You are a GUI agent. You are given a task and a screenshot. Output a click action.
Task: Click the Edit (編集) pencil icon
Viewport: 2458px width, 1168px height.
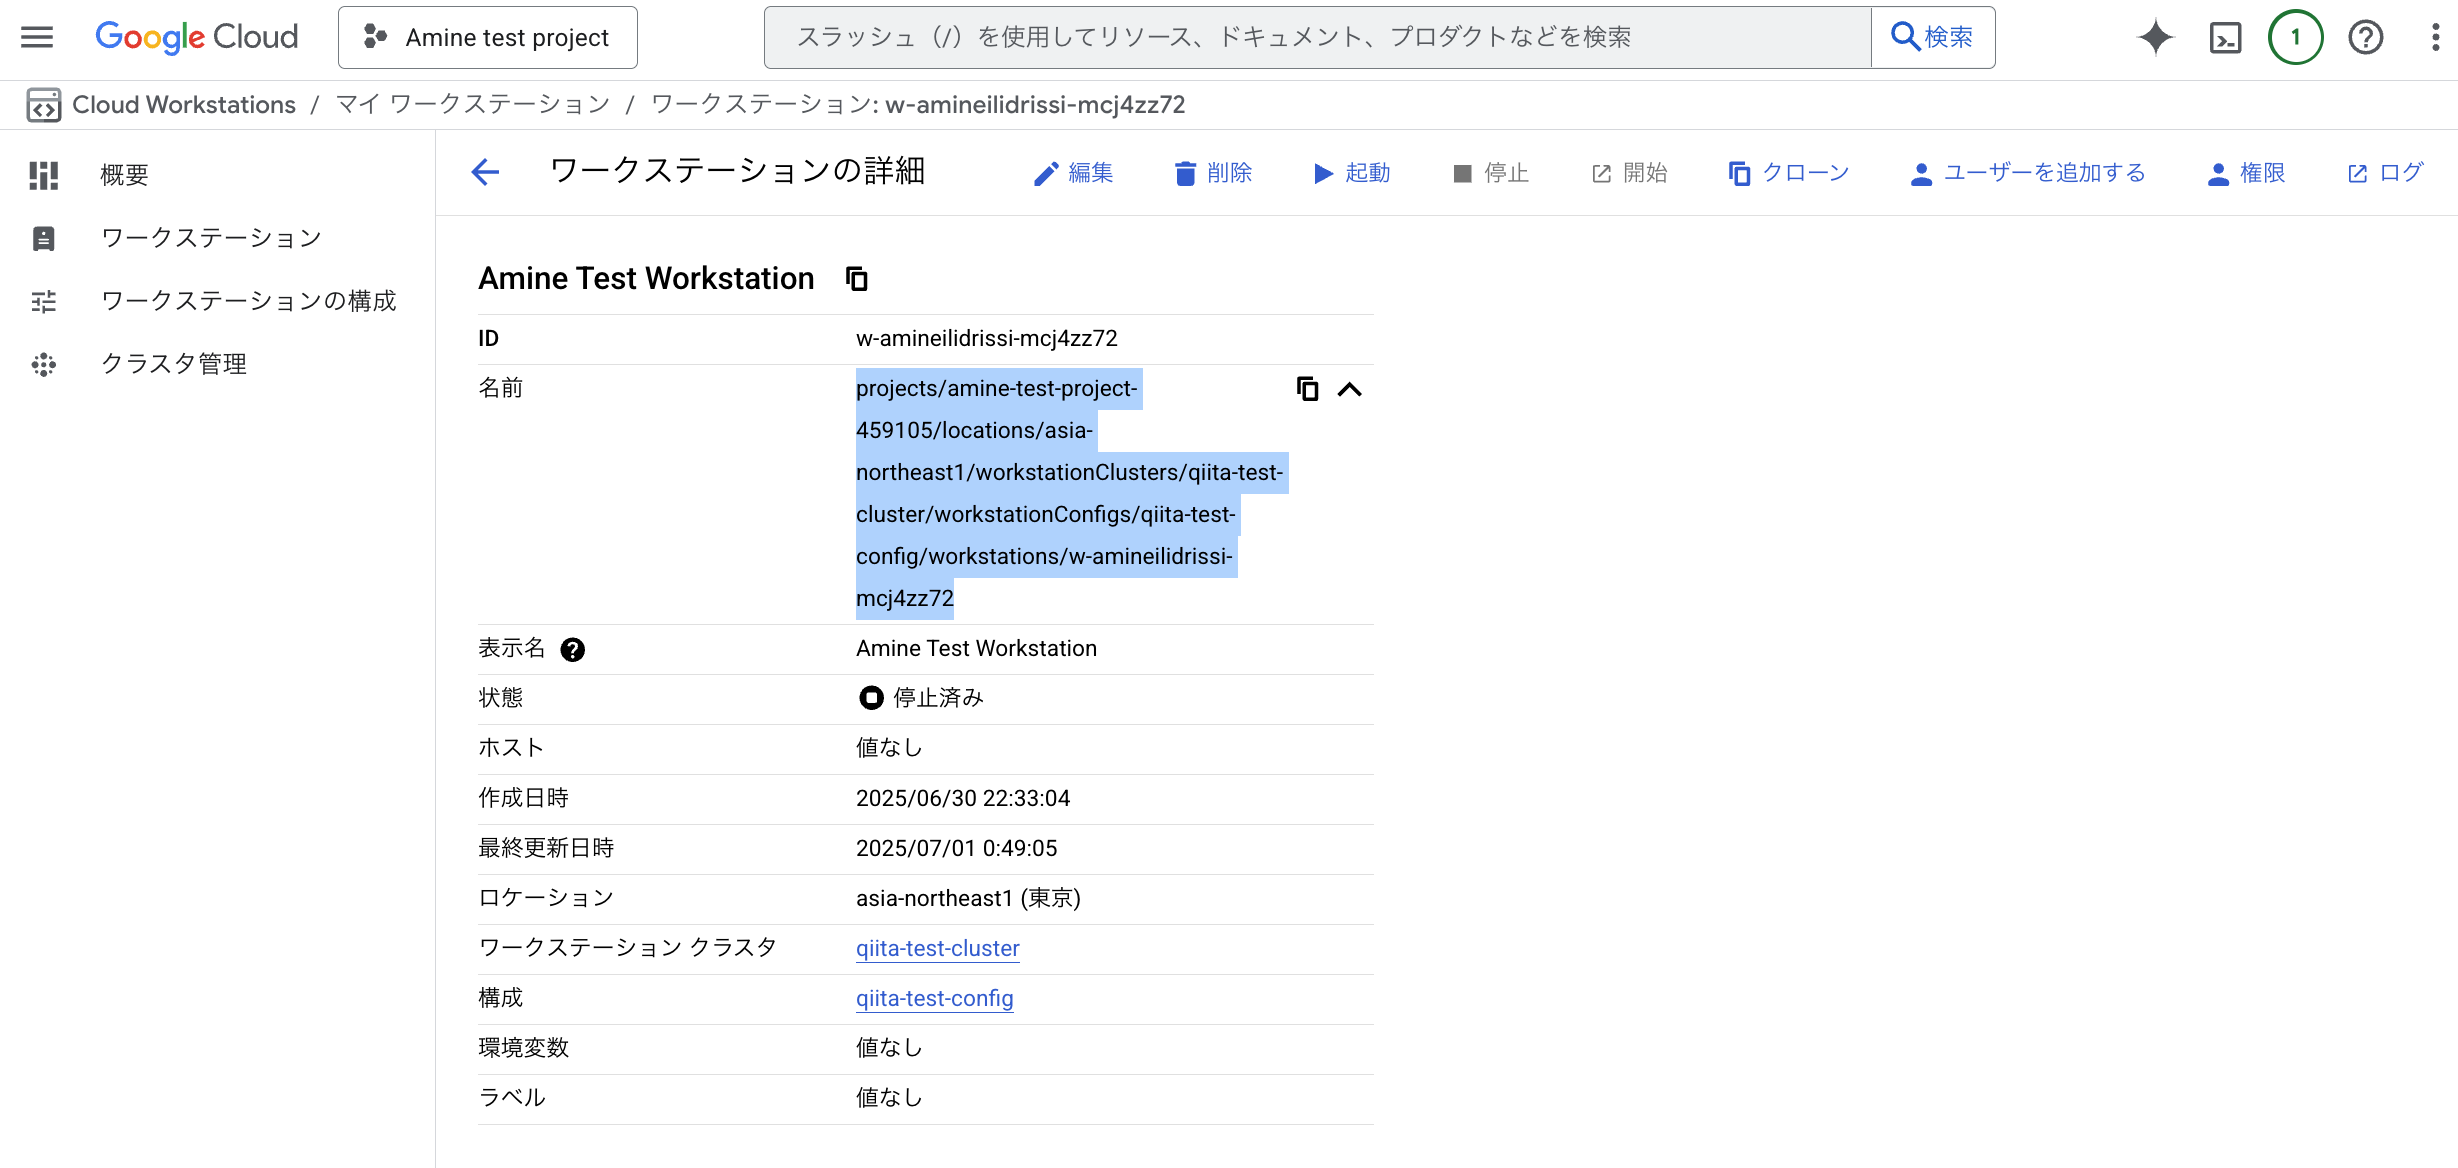(1045, 172)
